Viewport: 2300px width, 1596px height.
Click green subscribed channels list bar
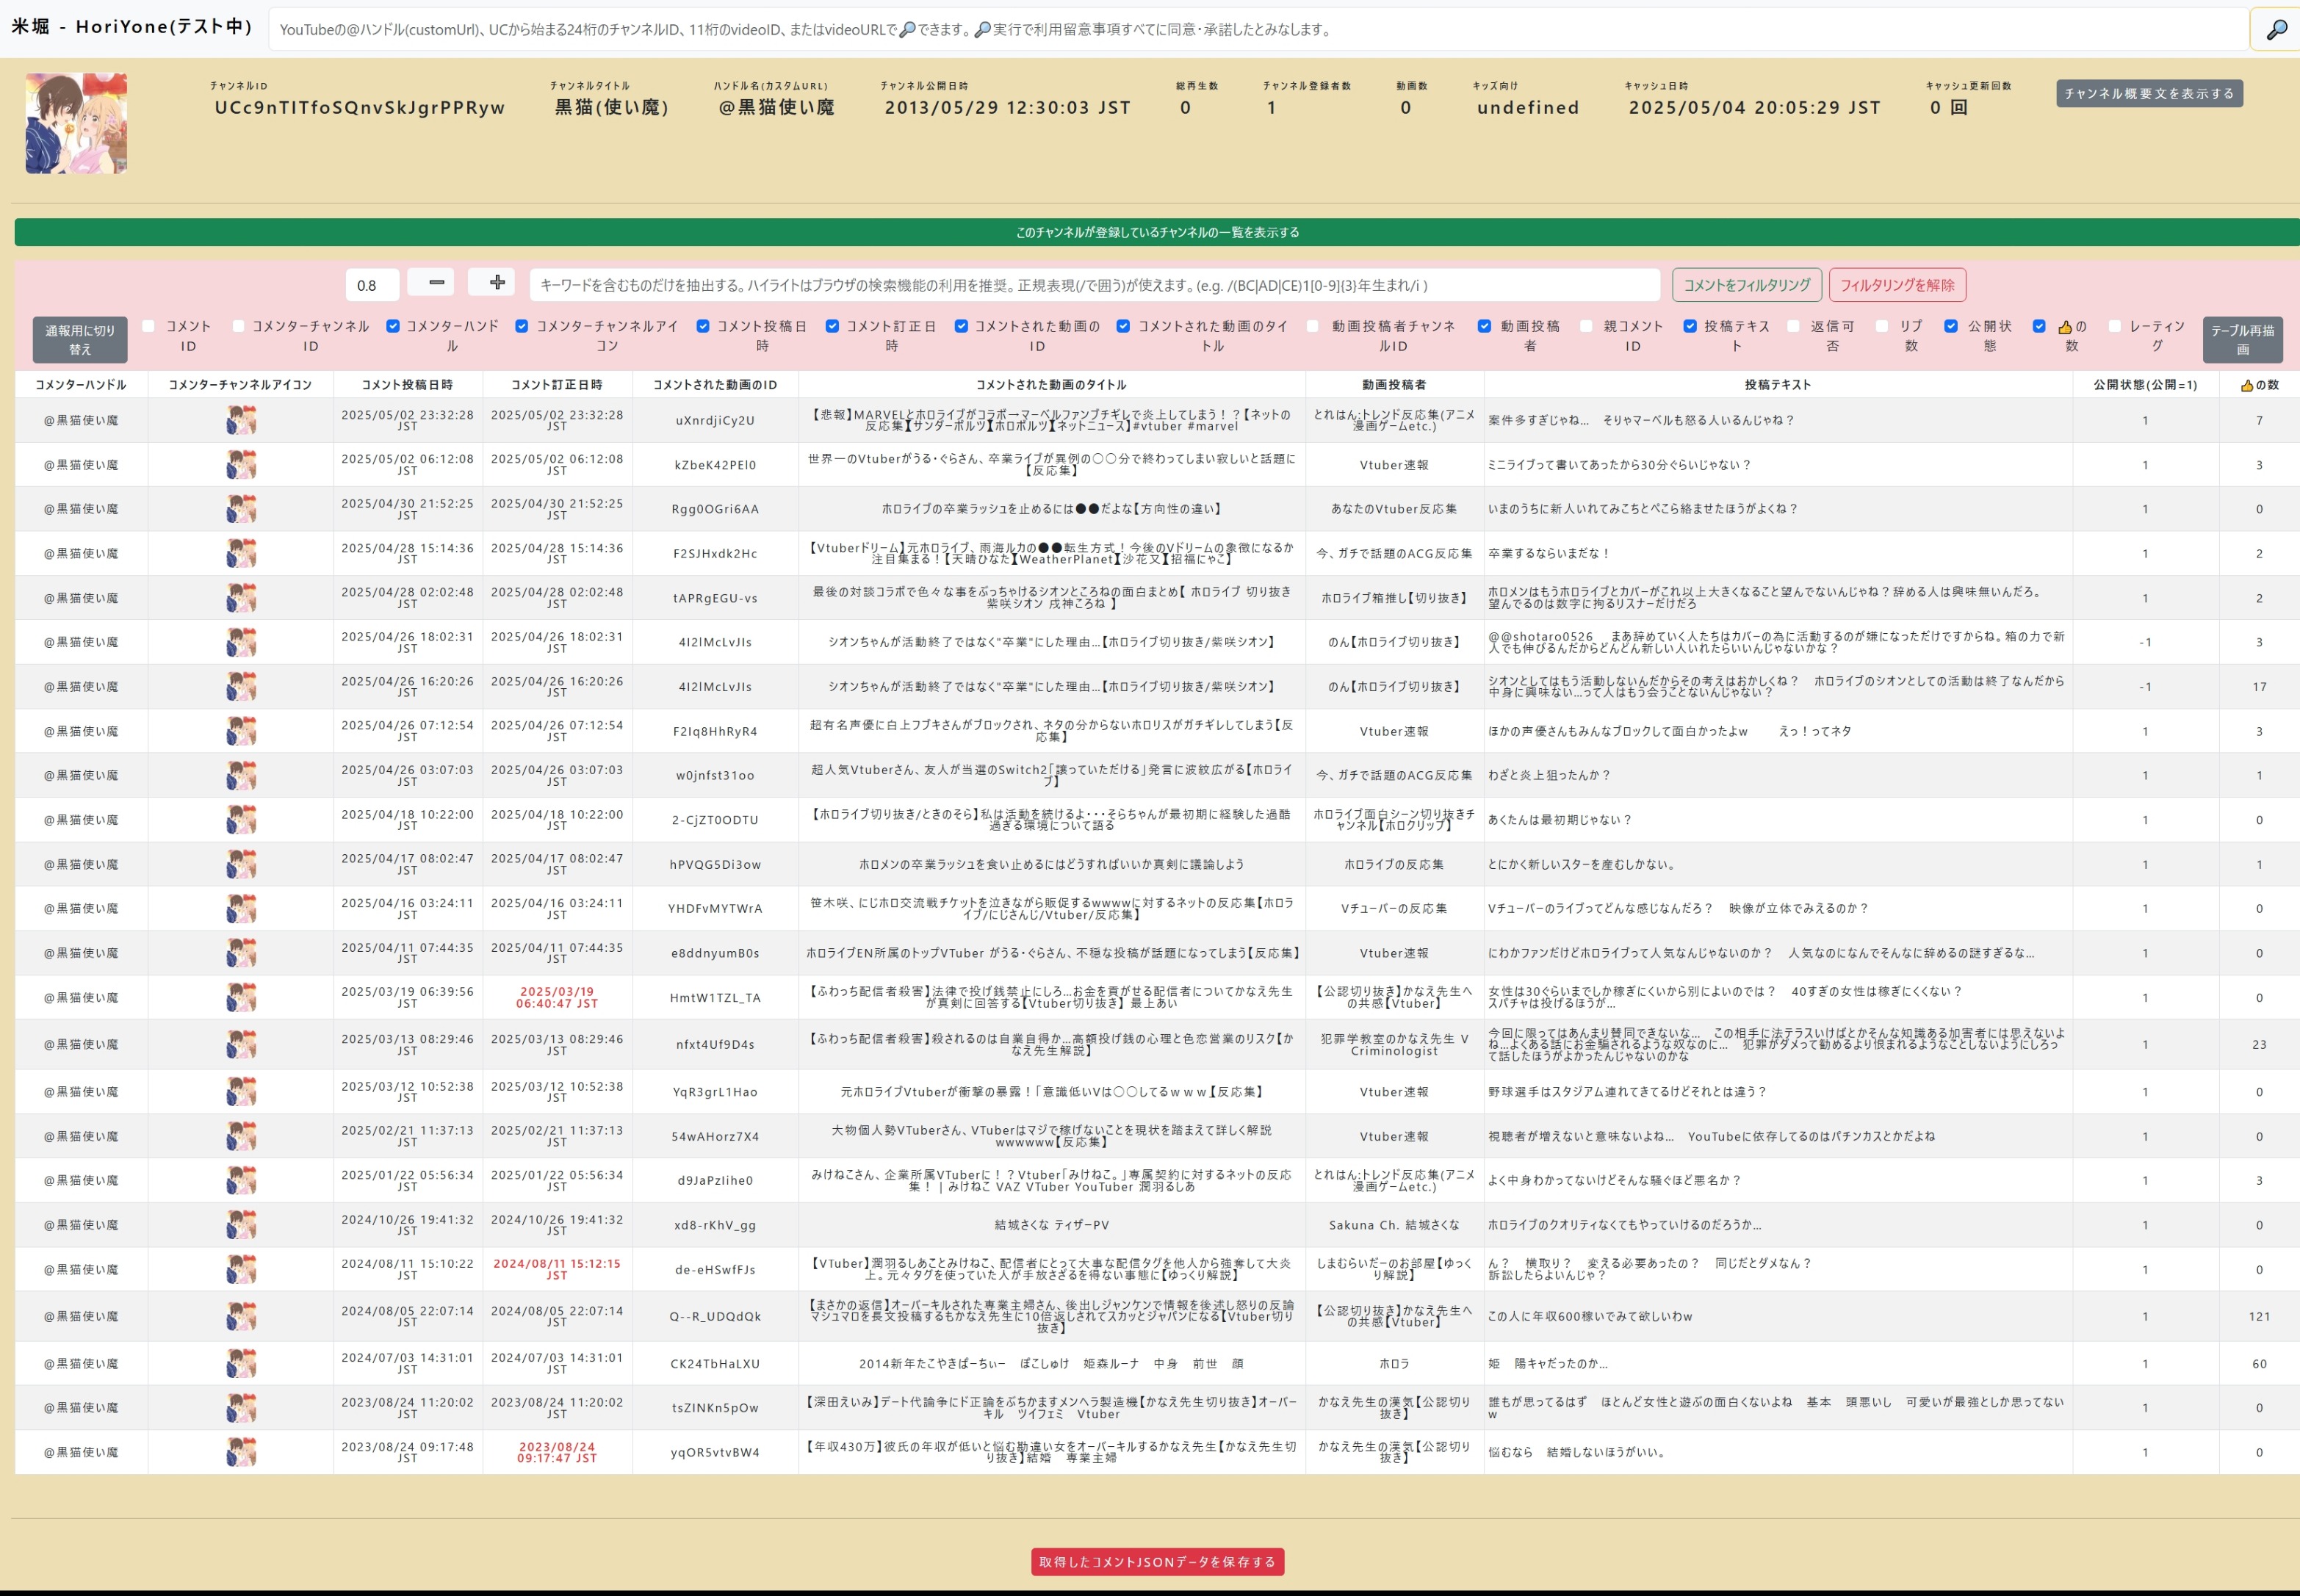pos(1157,232)
